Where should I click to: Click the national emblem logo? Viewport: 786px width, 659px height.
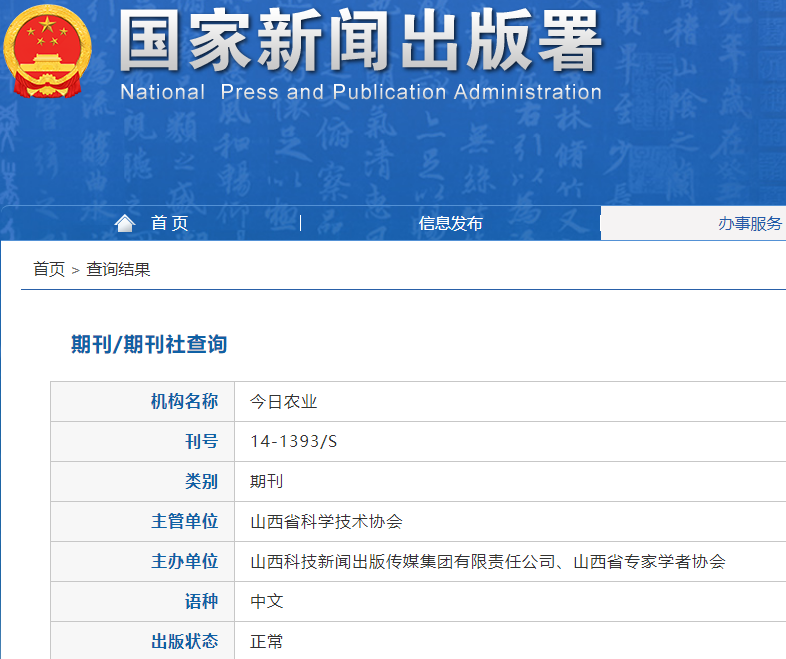tap(47, 51)
